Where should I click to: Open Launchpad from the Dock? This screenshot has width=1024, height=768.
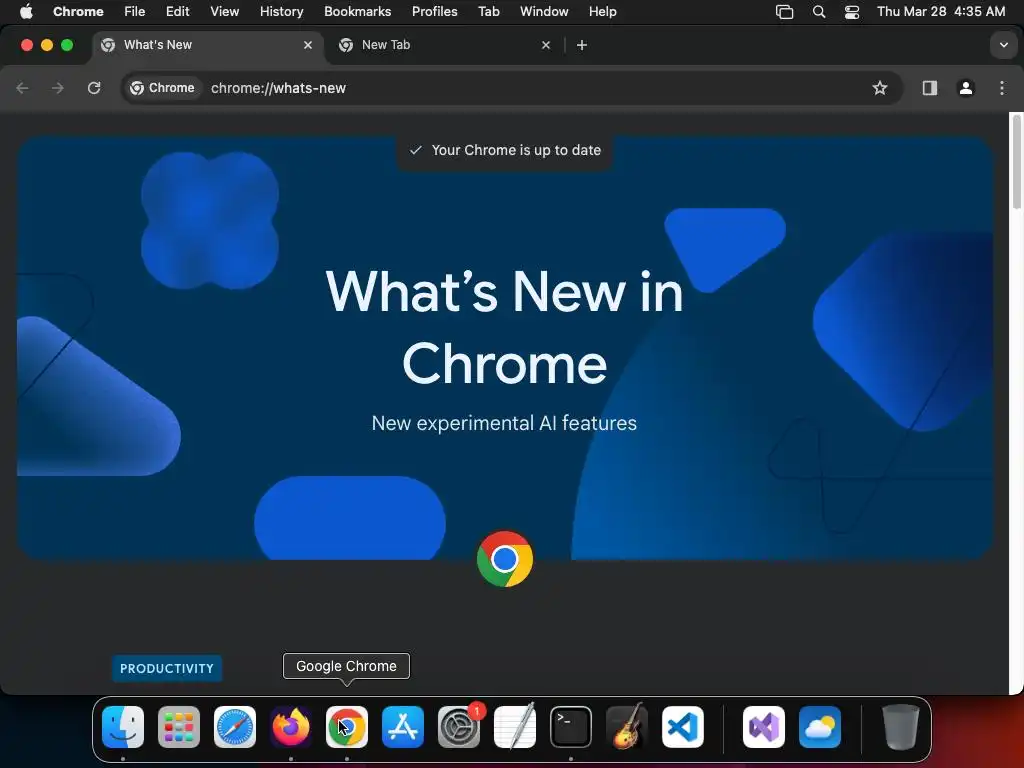pyautogui.click(x=179, y=727)
